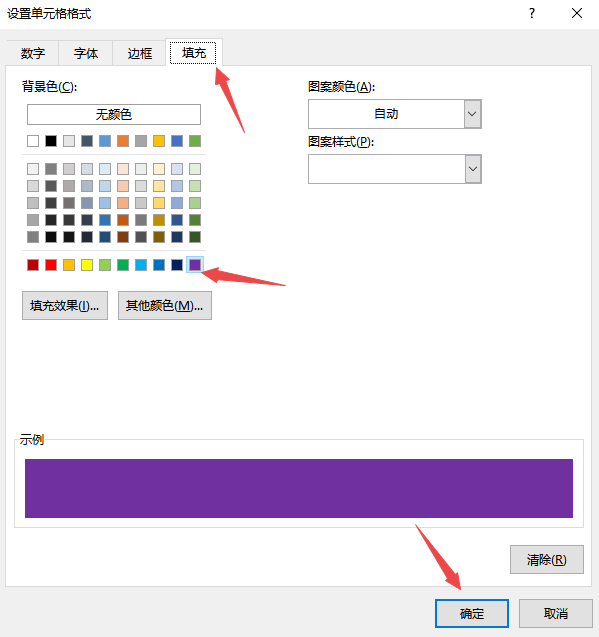Select the purple standard color swatch
The image size is (599, 637).
click(x=195, y=265)
